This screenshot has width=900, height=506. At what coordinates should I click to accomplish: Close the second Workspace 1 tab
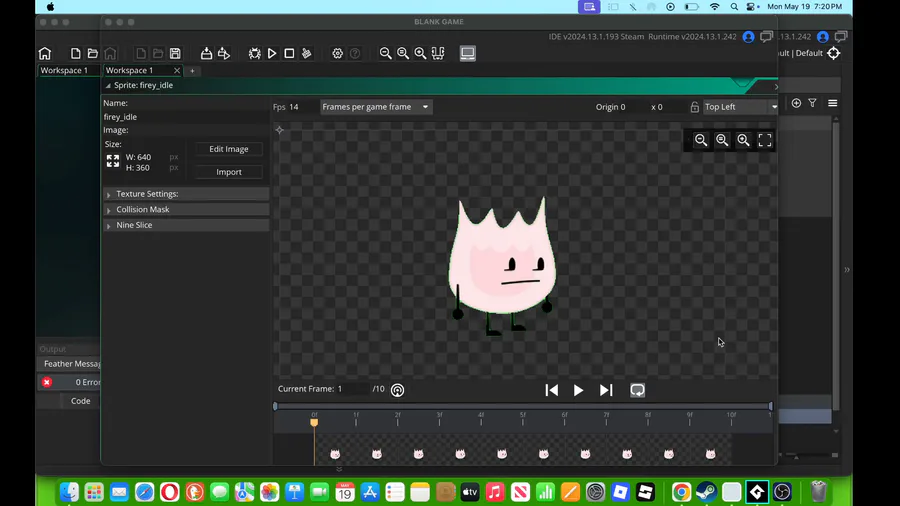[177, 71]
